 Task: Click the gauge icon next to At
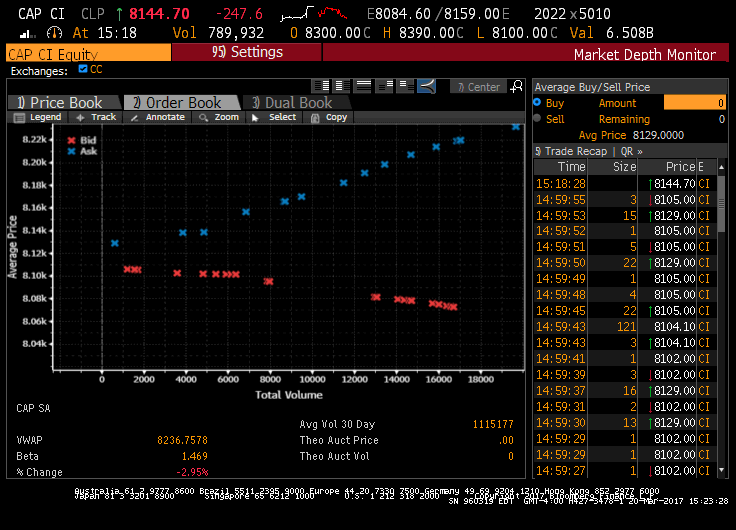coord(54,33)
